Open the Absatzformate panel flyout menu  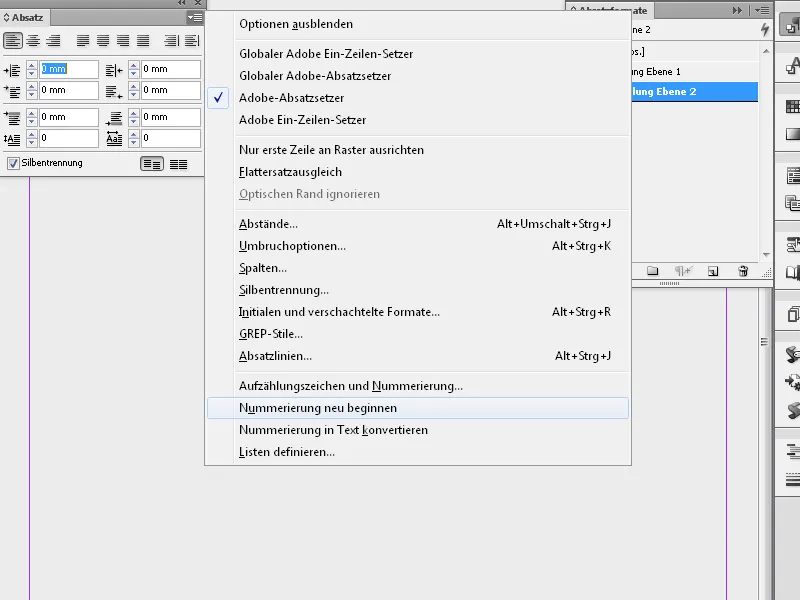click(x=762, y=9)
